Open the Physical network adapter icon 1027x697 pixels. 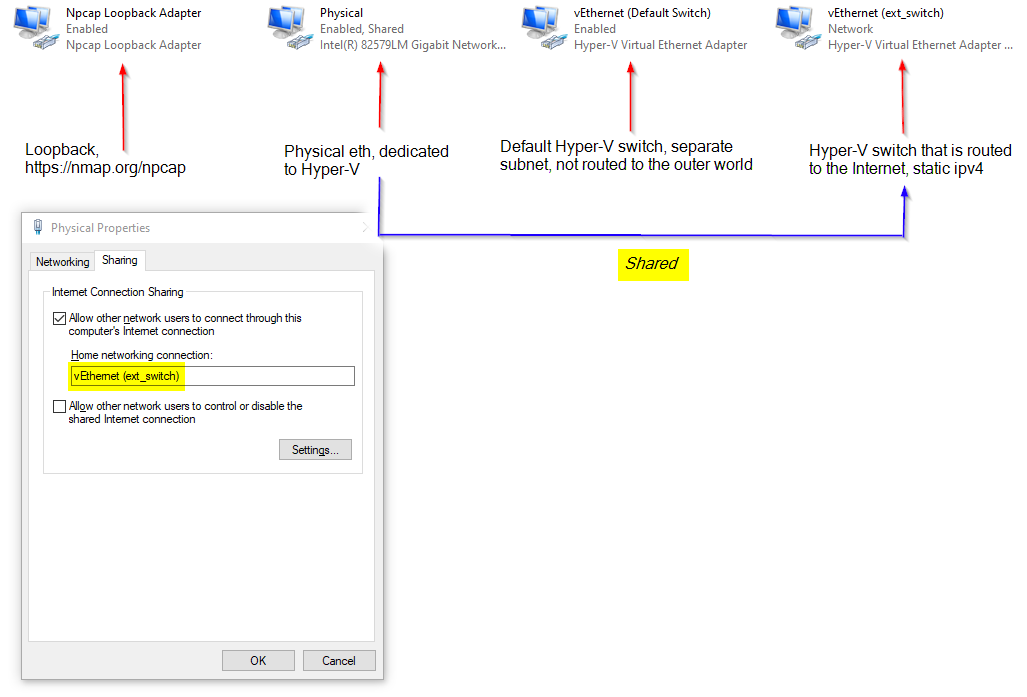coord(288,25)
